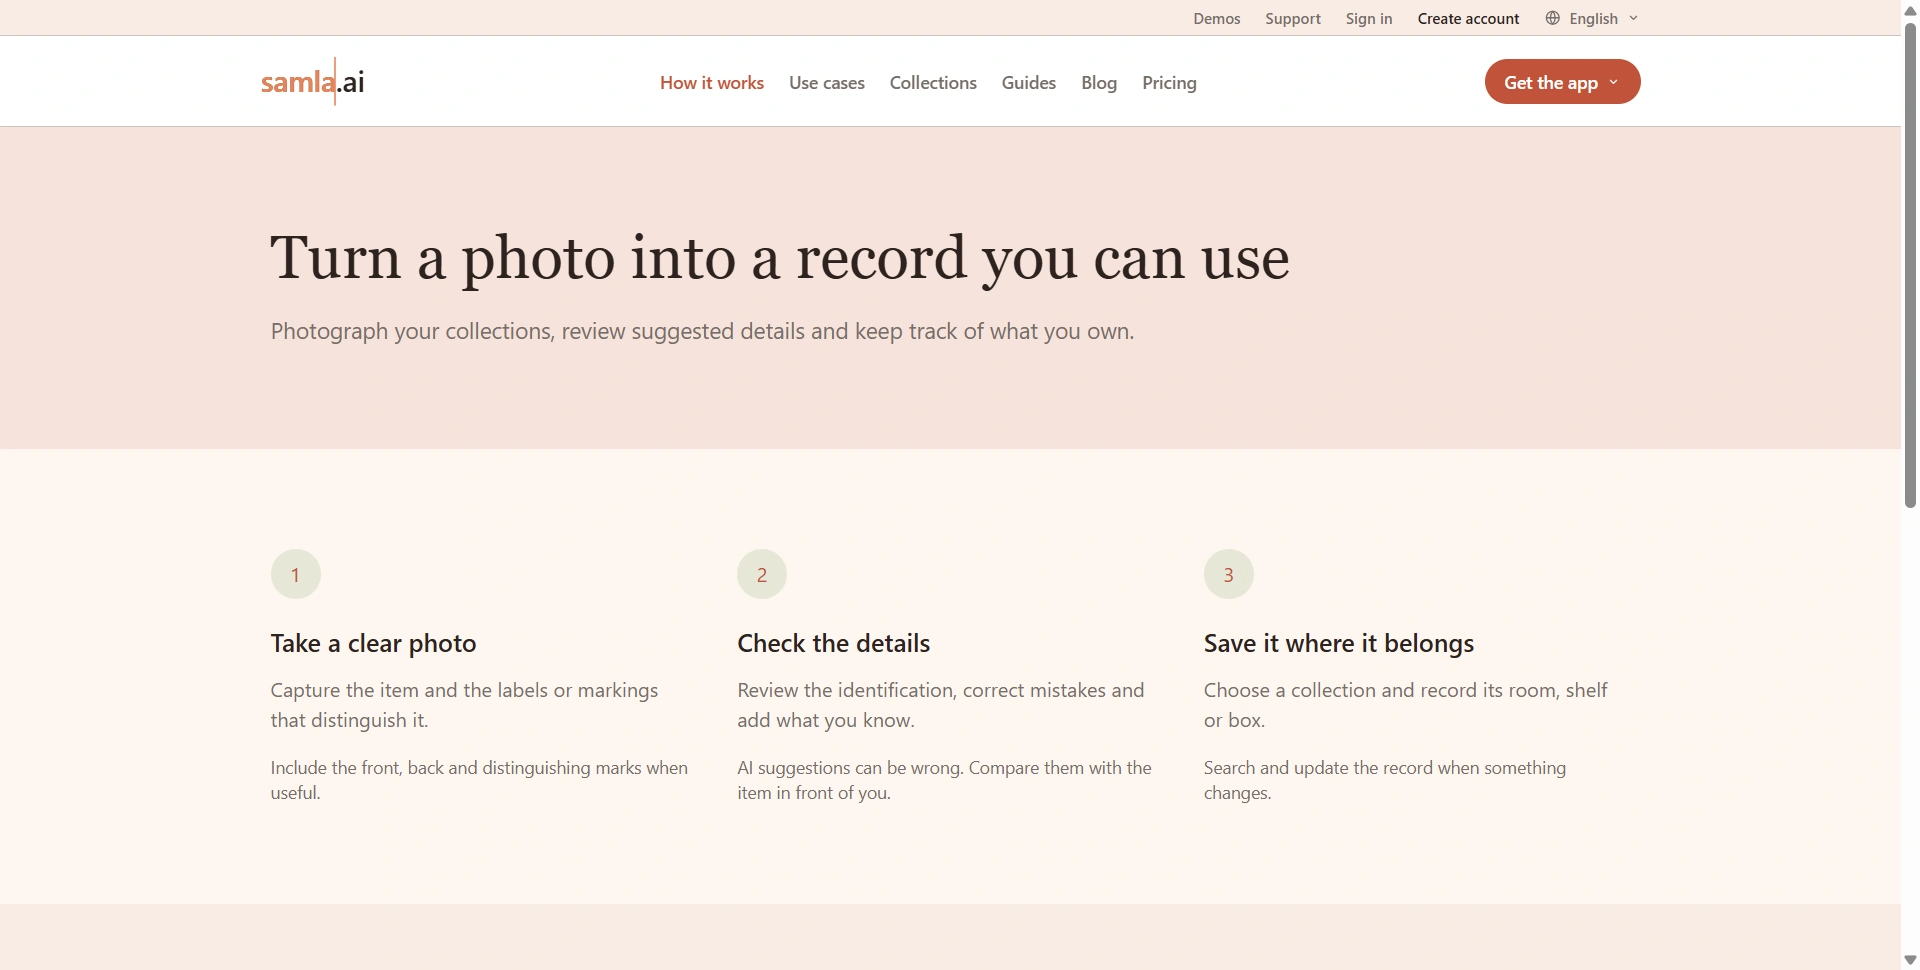Open the How it works page

coord(712,83)
